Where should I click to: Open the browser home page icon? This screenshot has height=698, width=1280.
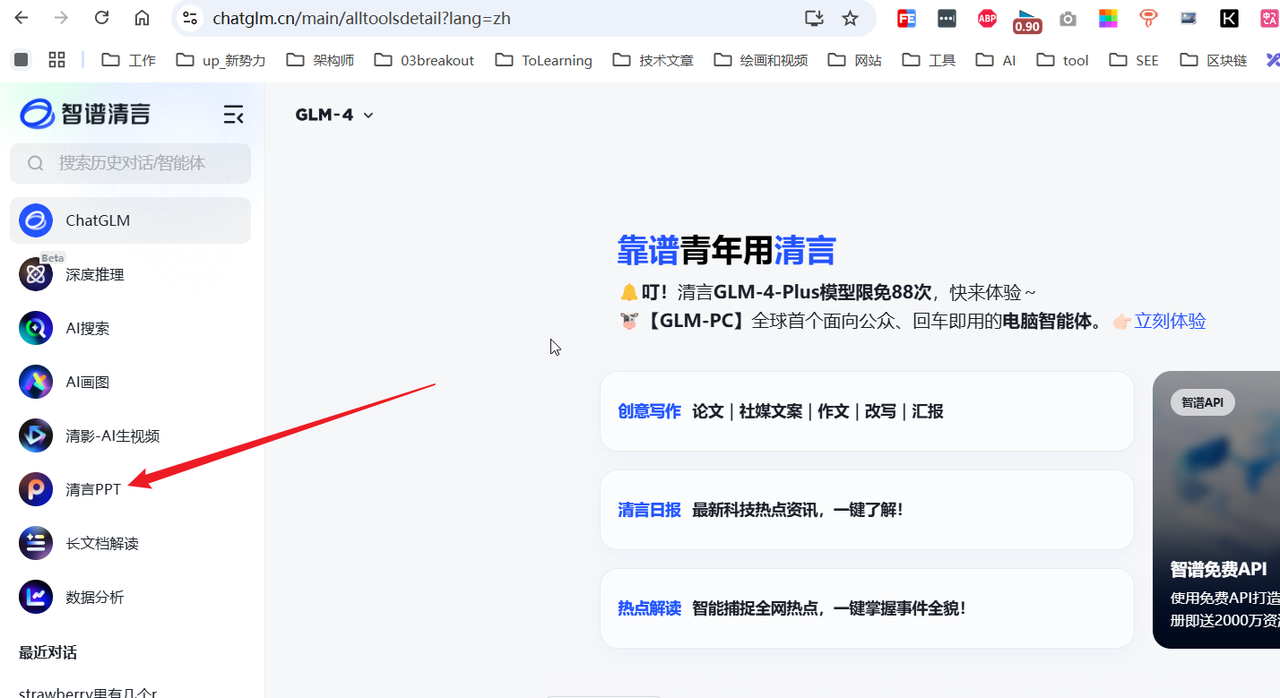[x=142, y=18]
